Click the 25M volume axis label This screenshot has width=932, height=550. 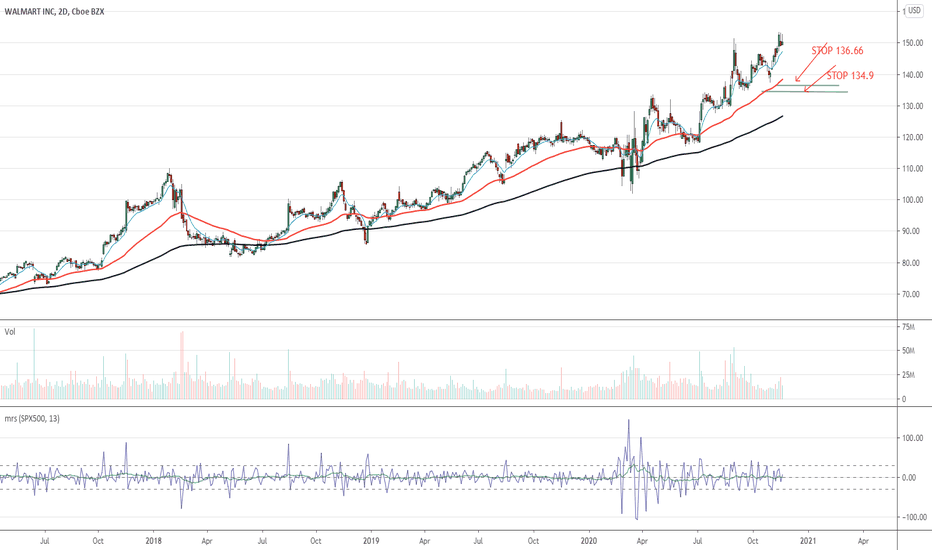coord(908,375)
